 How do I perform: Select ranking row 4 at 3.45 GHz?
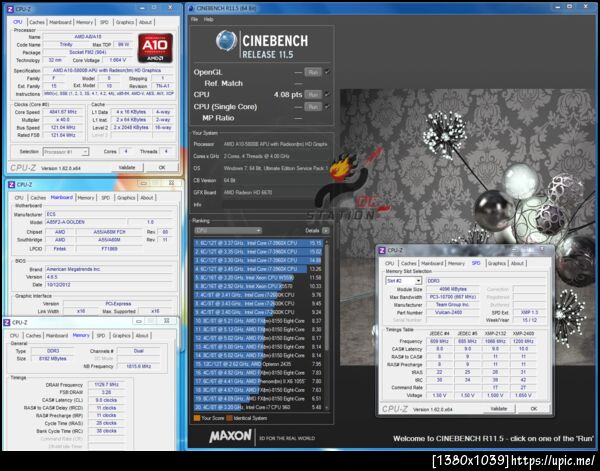click(259, 269)
